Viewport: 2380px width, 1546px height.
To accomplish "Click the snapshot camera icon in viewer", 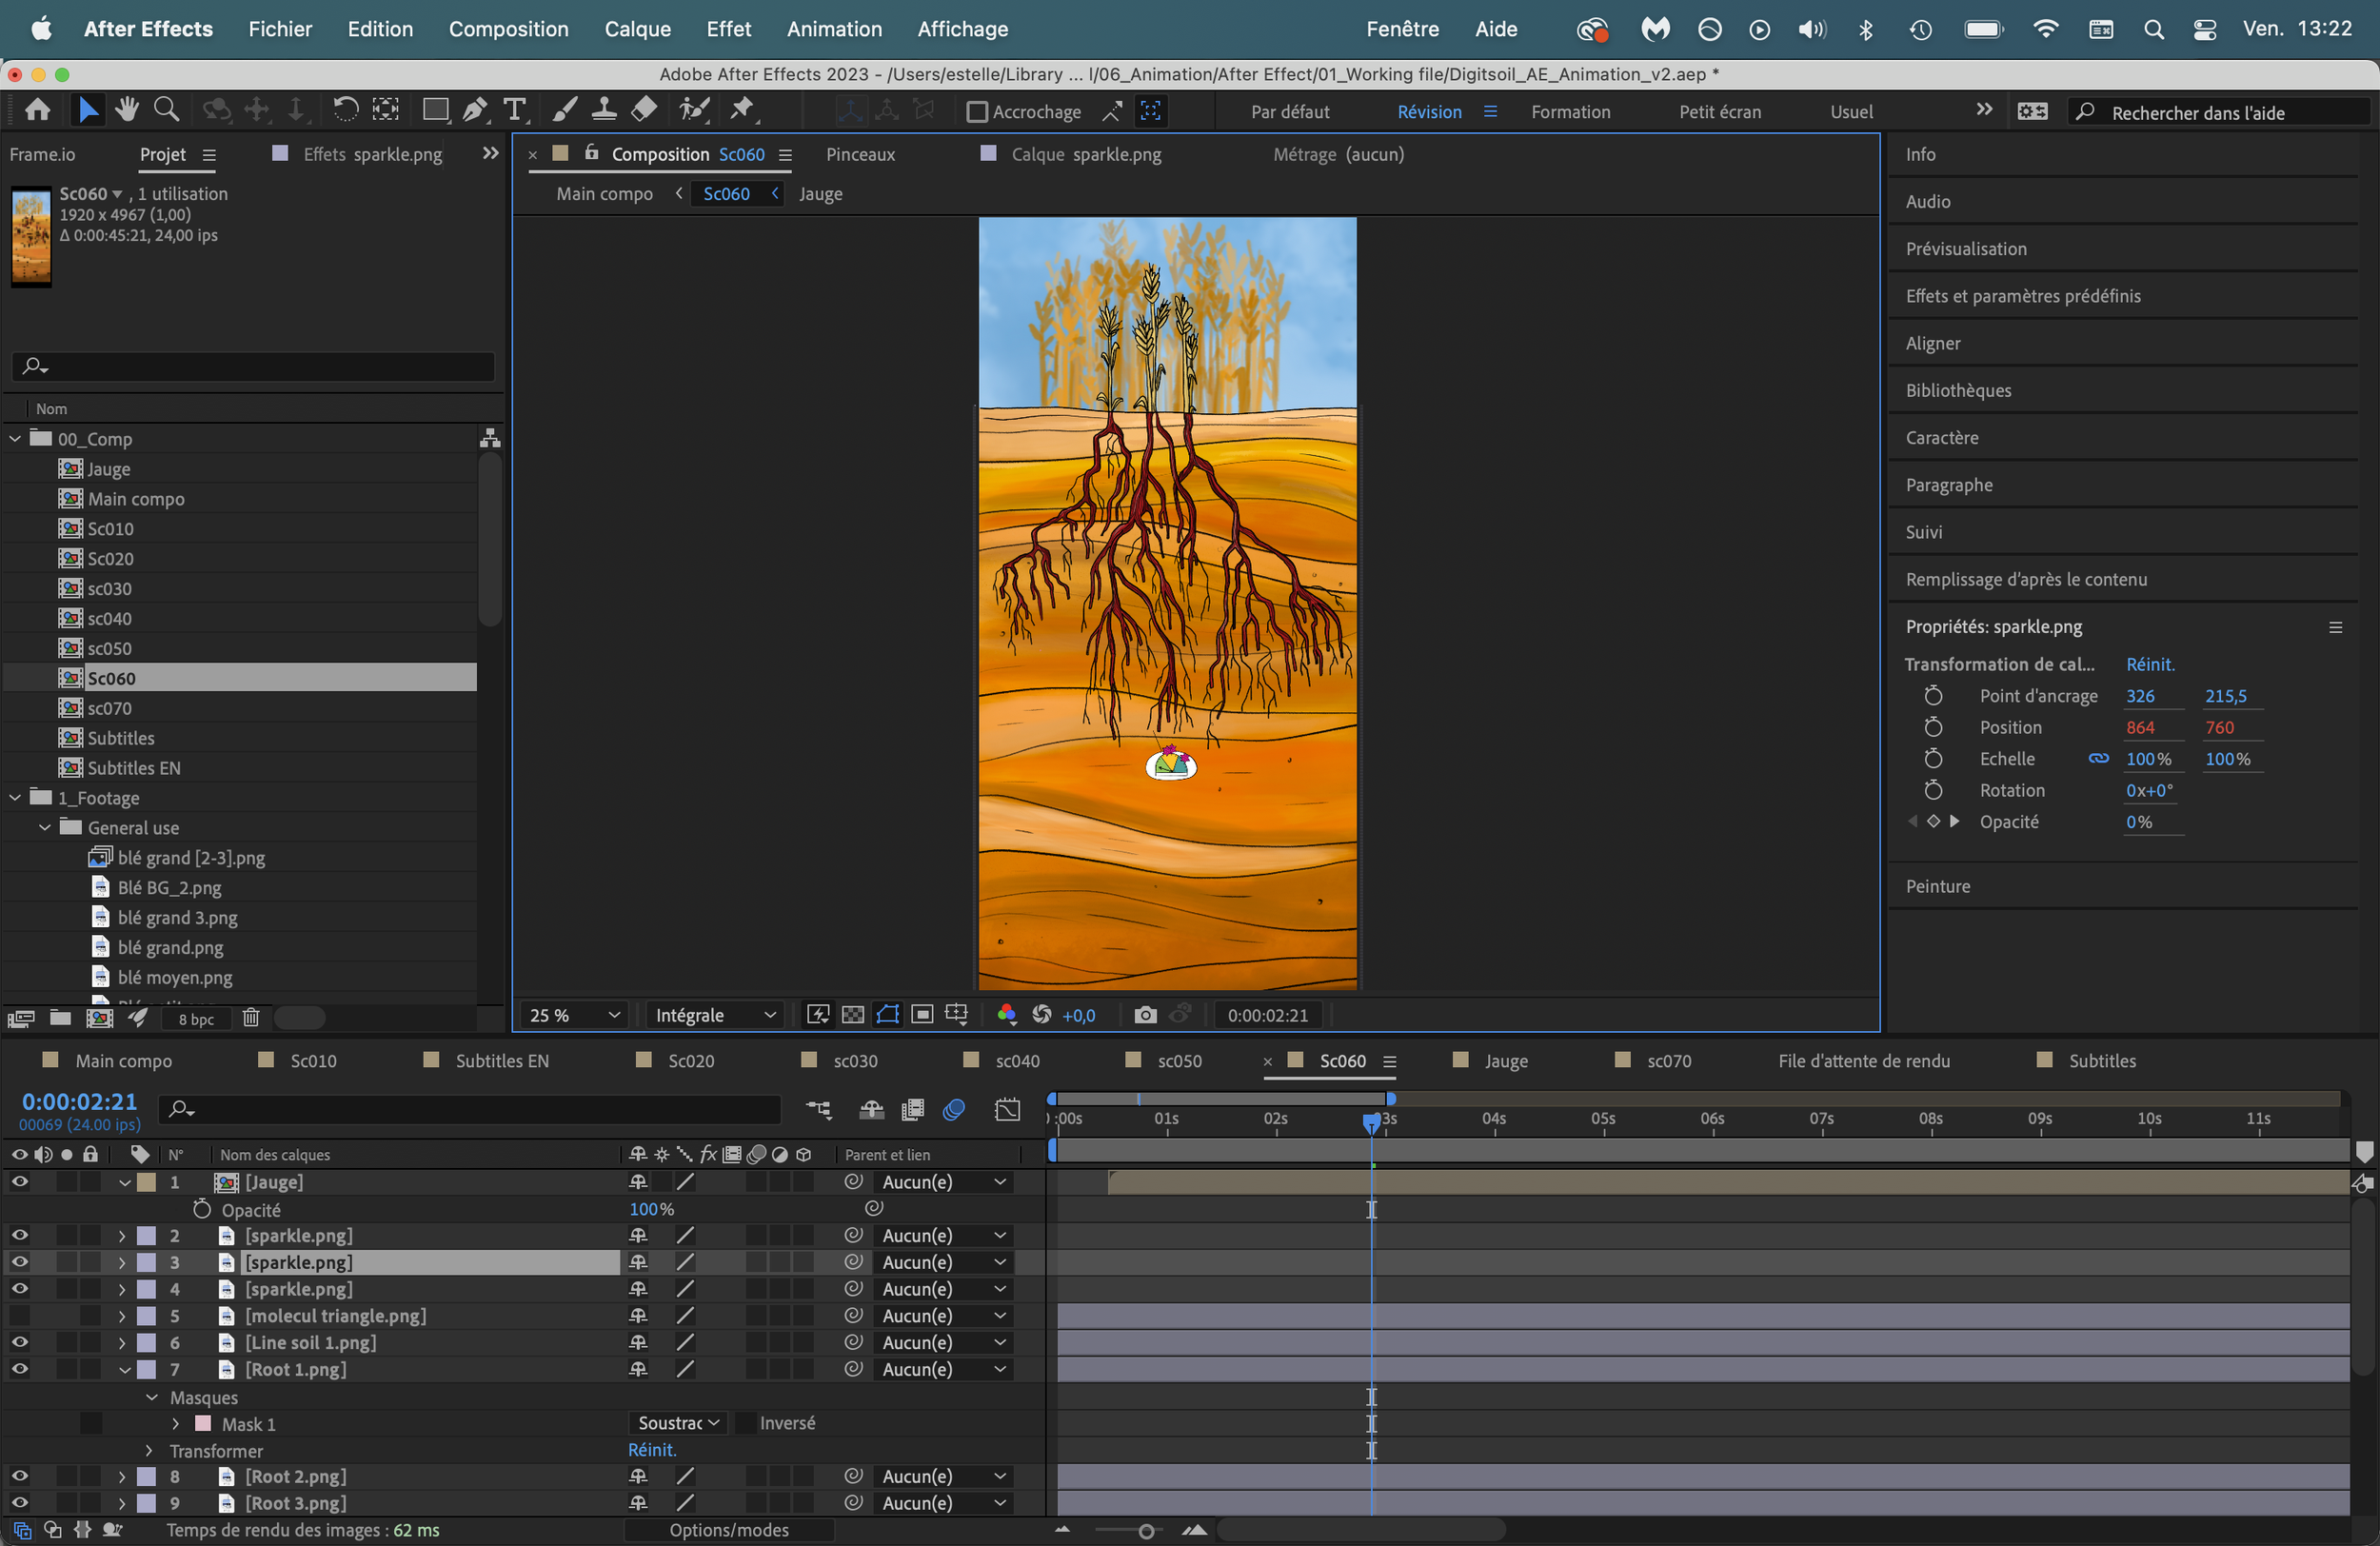I will pyautogui.click(x=1145, y=1015).
